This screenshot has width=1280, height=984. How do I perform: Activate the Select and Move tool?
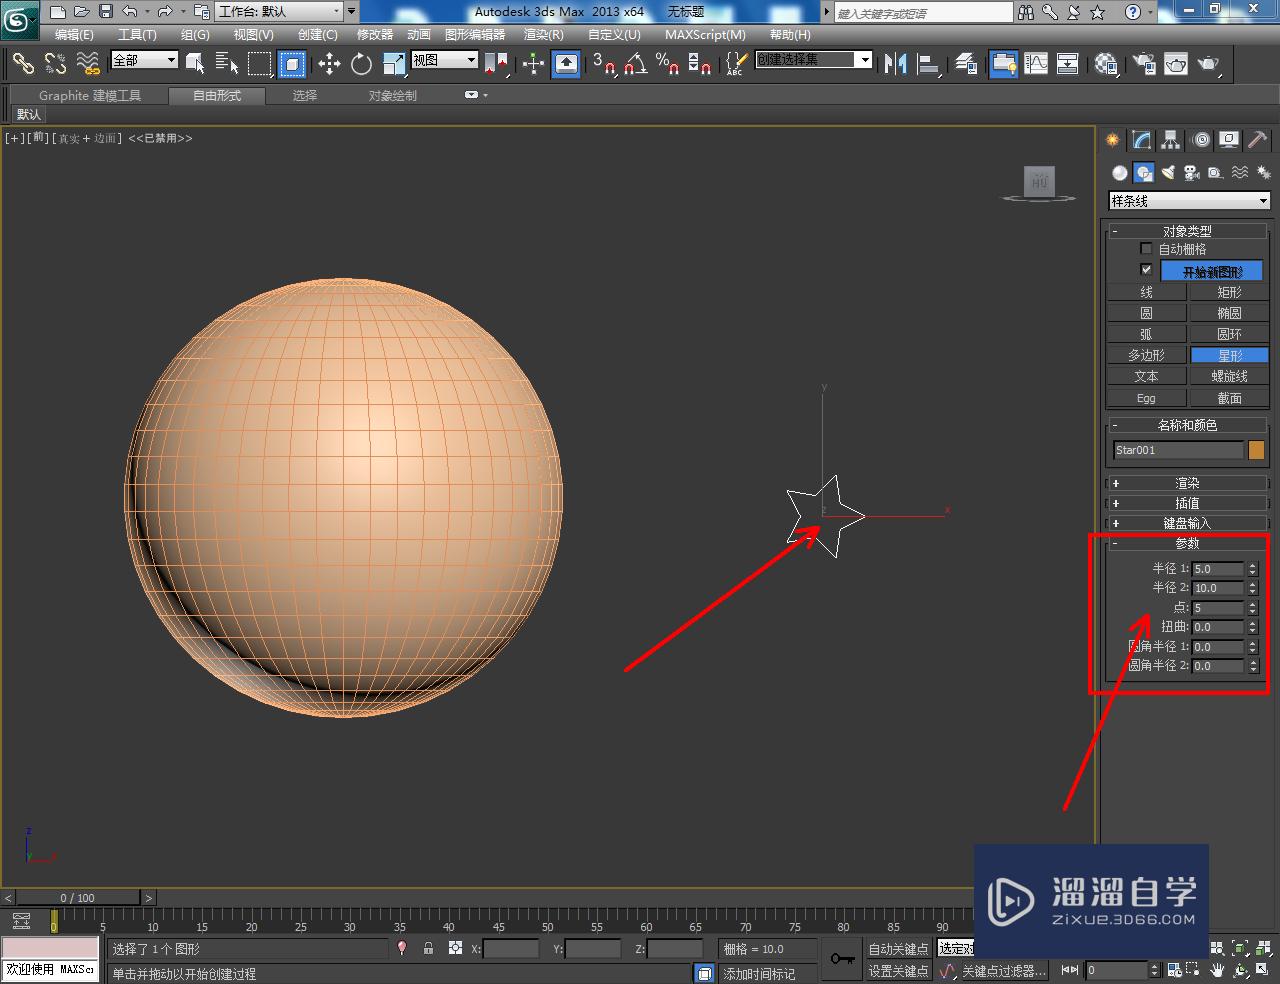329,64
